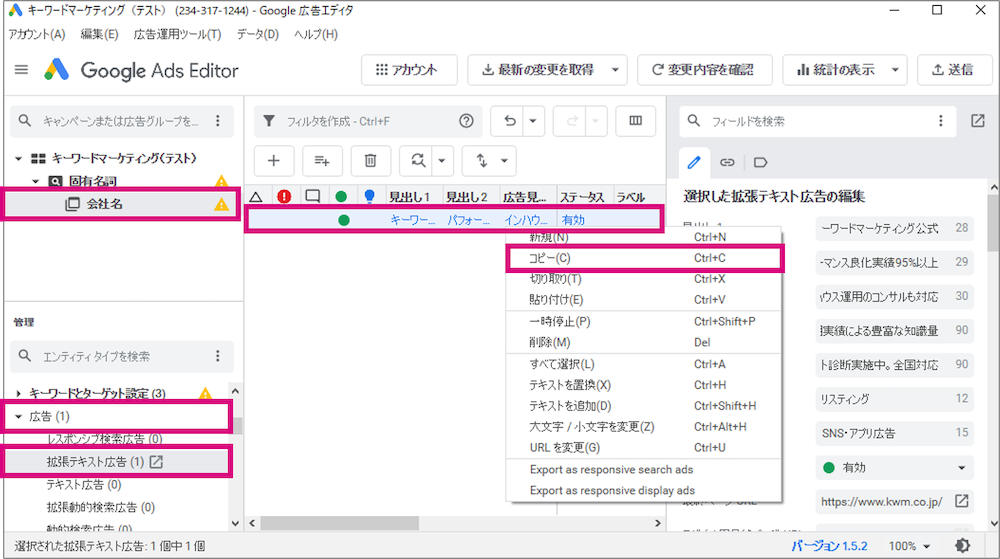This screenshot has width=1000, height=559.
Task: Sort by lightbulb recommendation column header
Action: coord(369,197)
